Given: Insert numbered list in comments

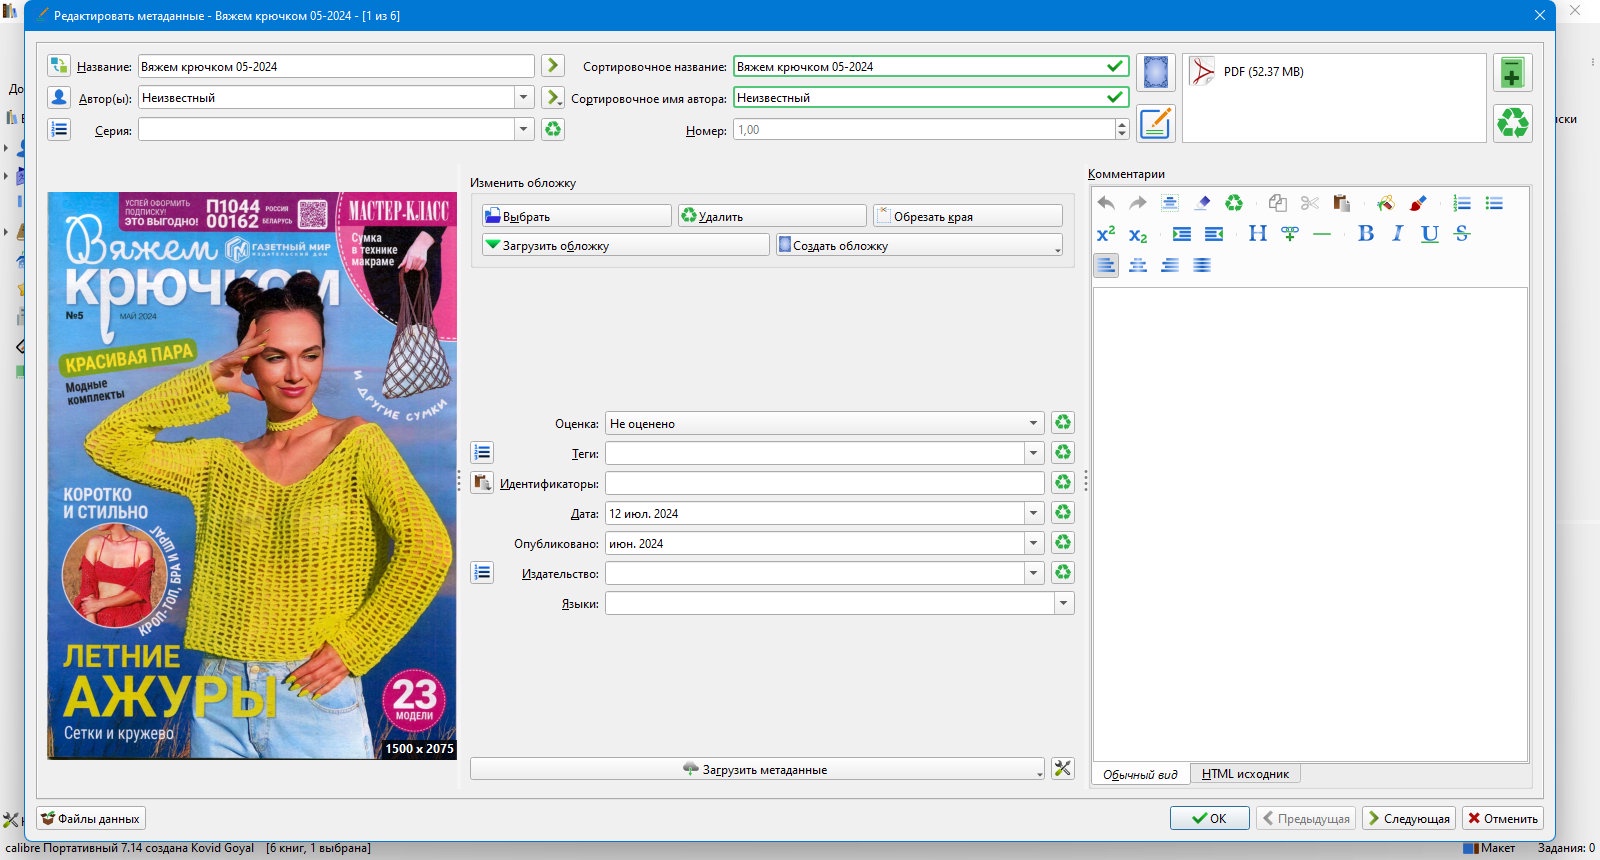Looking at the screenshot, I should point(1462,203).
